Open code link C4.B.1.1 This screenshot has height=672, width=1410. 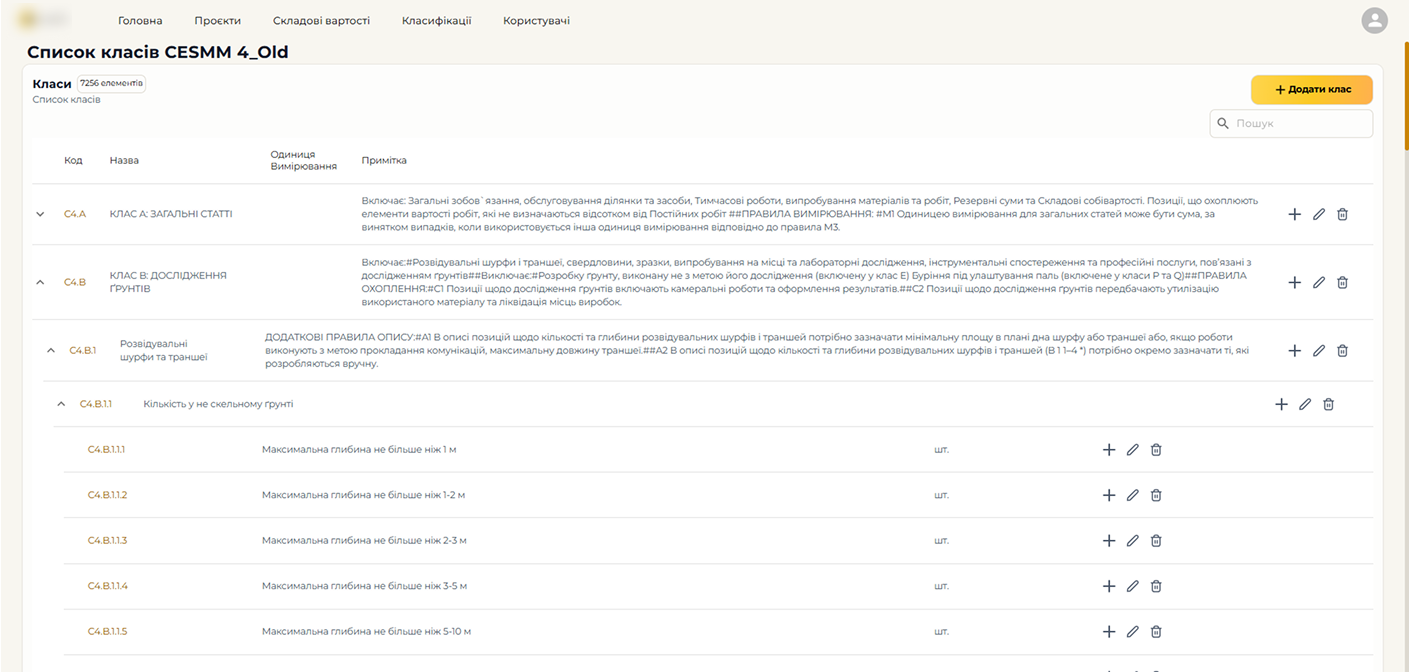pyautogui.click(x=96, y=404)
